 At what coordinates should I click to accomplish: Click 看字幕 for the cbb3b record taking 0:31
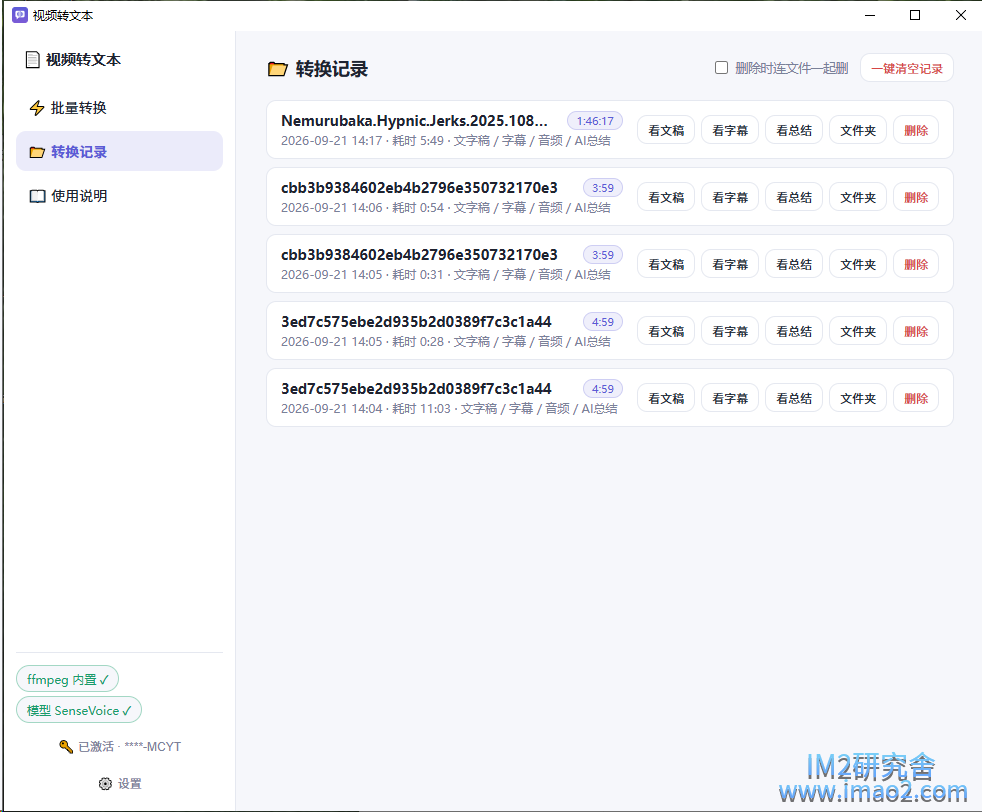[730, 264]
